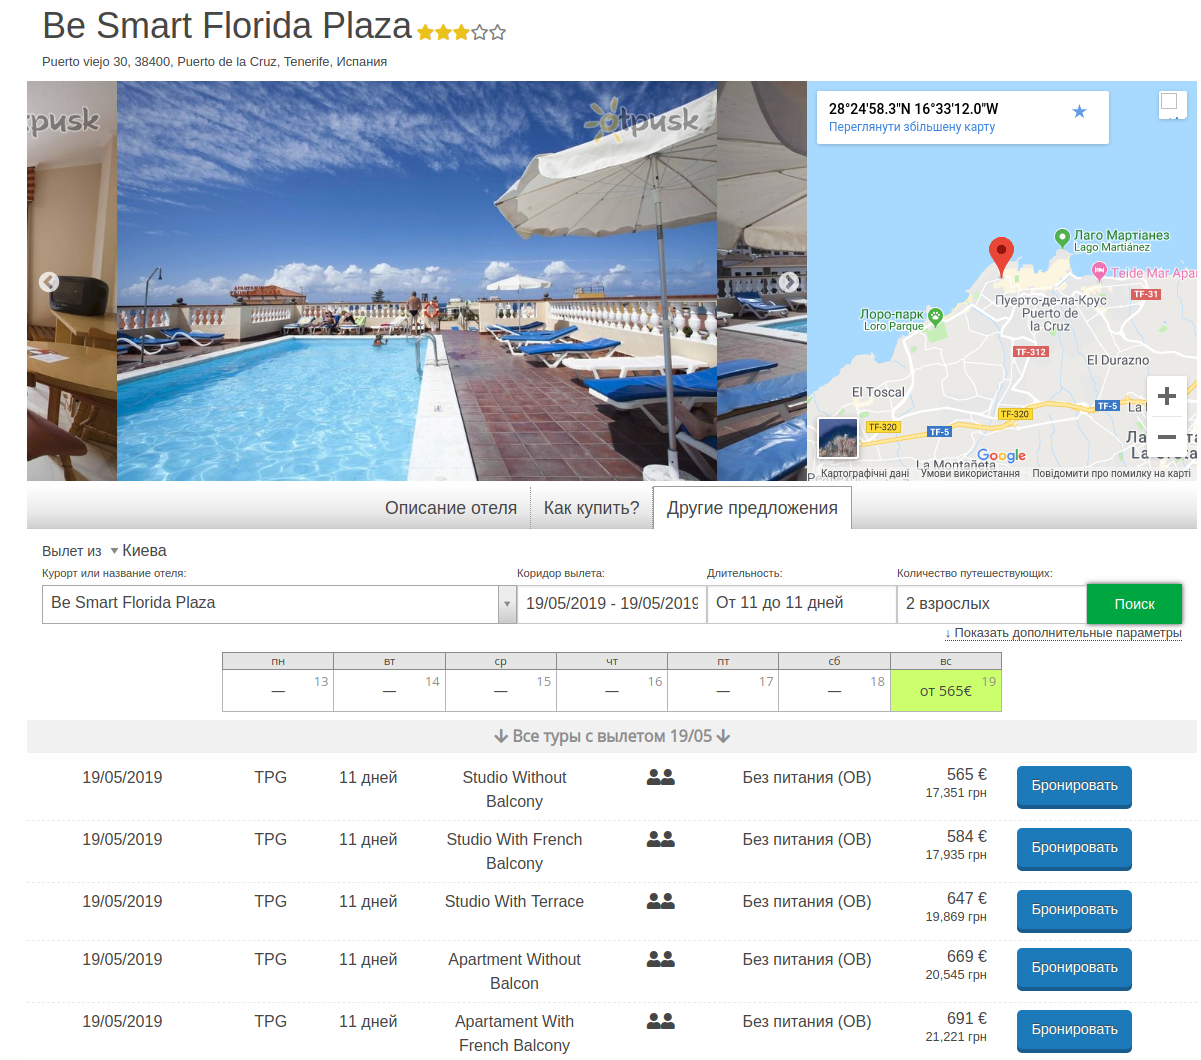This screenshot has height=1060, width=1201.
Task: Report a map error link
Action: [x=1111, y=474]
